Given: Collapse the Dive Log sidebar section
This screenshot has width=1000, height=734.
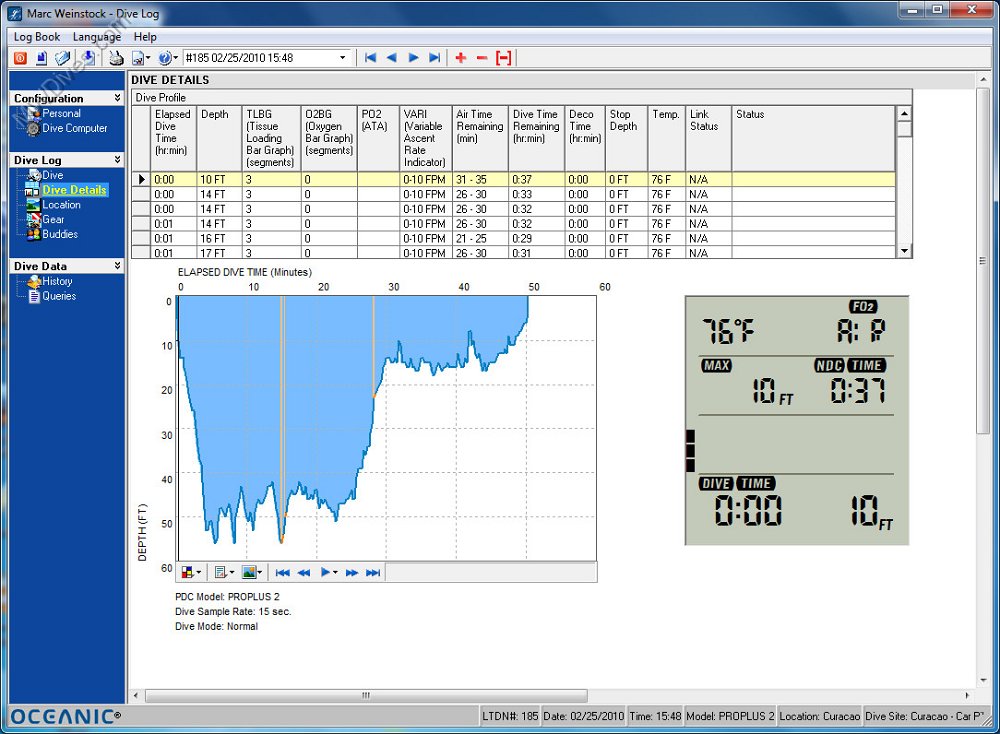Looking at the screenshot, I should (x=117, y=159).
